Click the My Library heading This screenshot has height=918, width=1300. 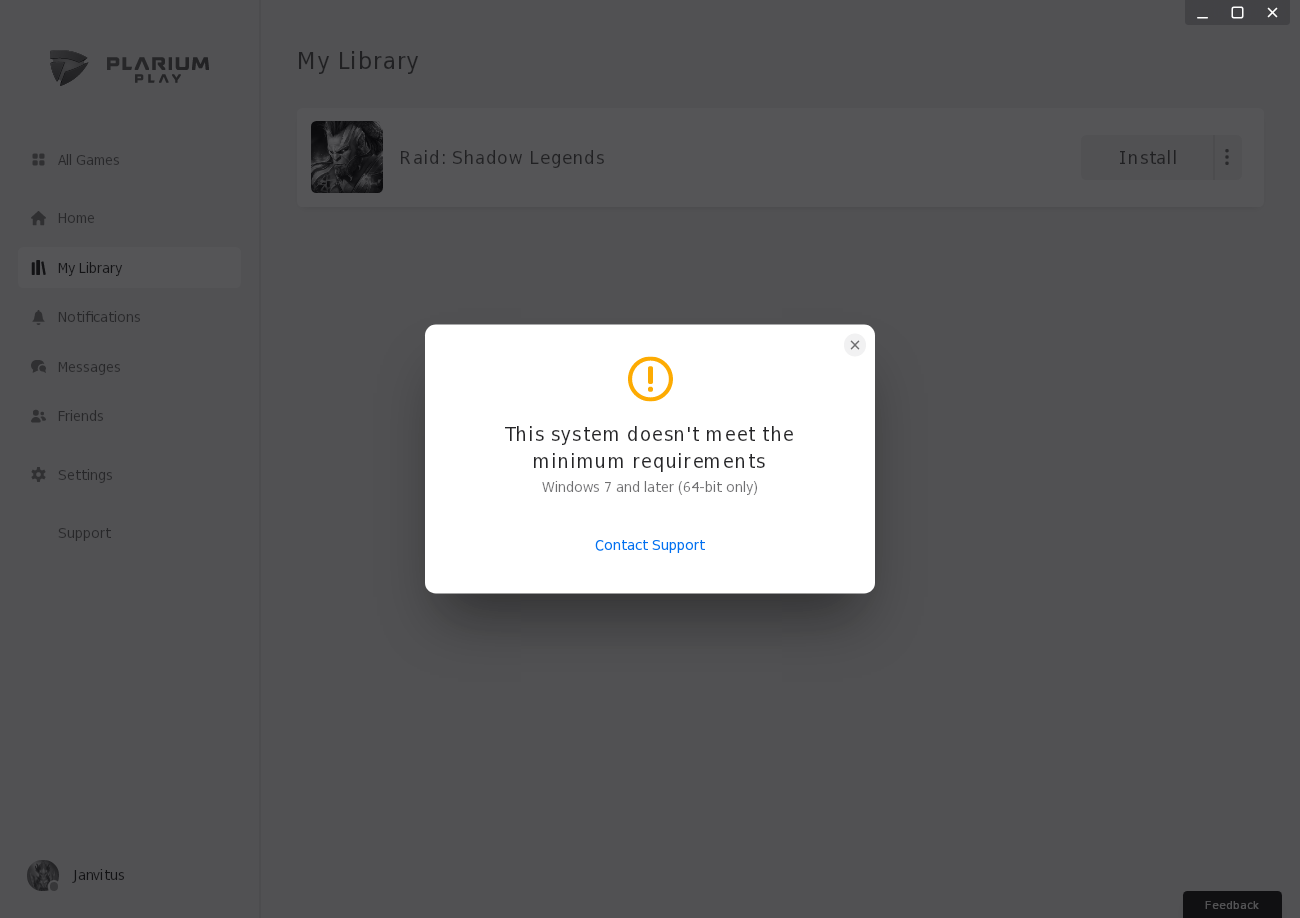click(x=358, y=61)
